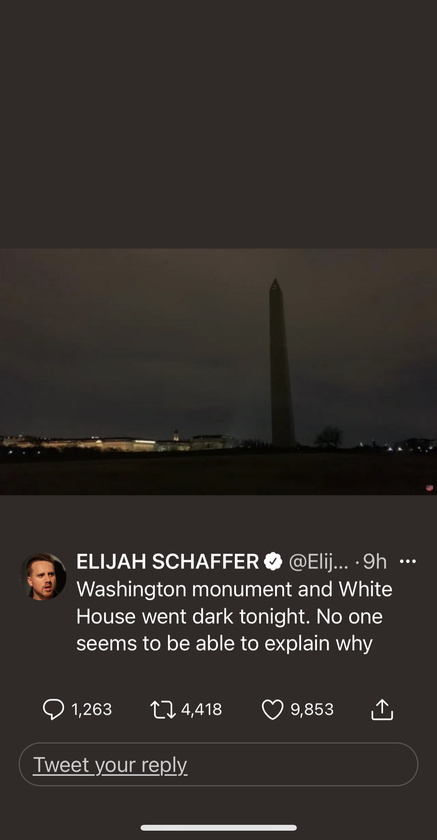Open the three-dot more options menu

408,561
